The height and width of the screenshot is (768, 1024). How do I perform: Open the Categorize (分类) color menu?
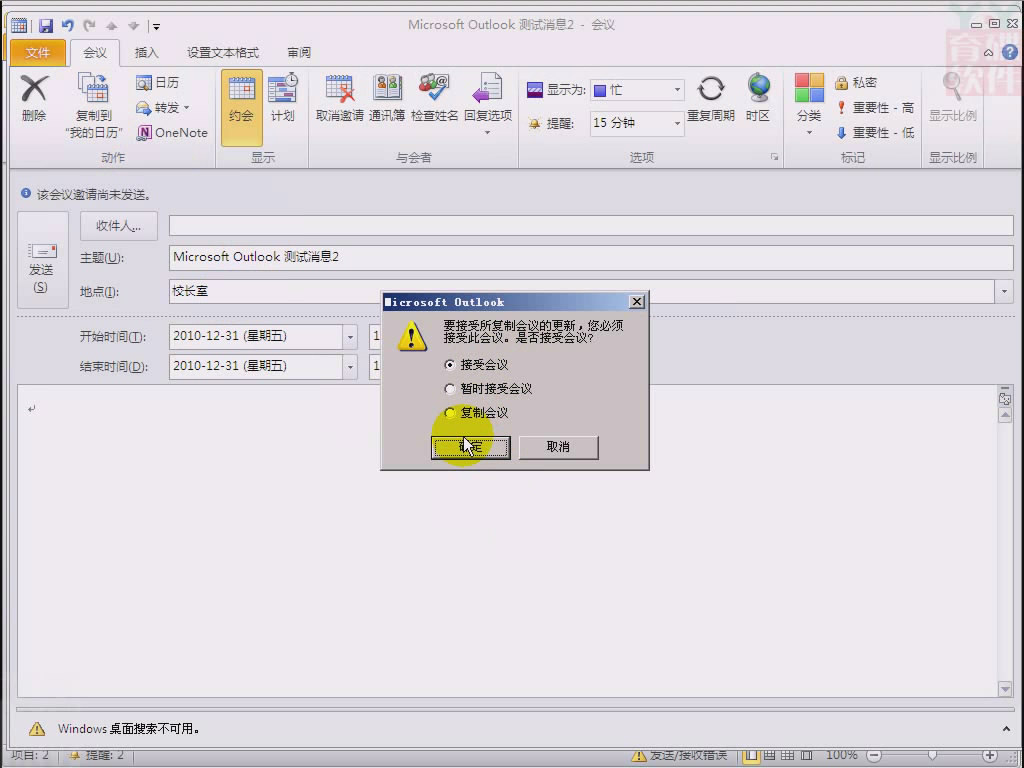(809, 104)
